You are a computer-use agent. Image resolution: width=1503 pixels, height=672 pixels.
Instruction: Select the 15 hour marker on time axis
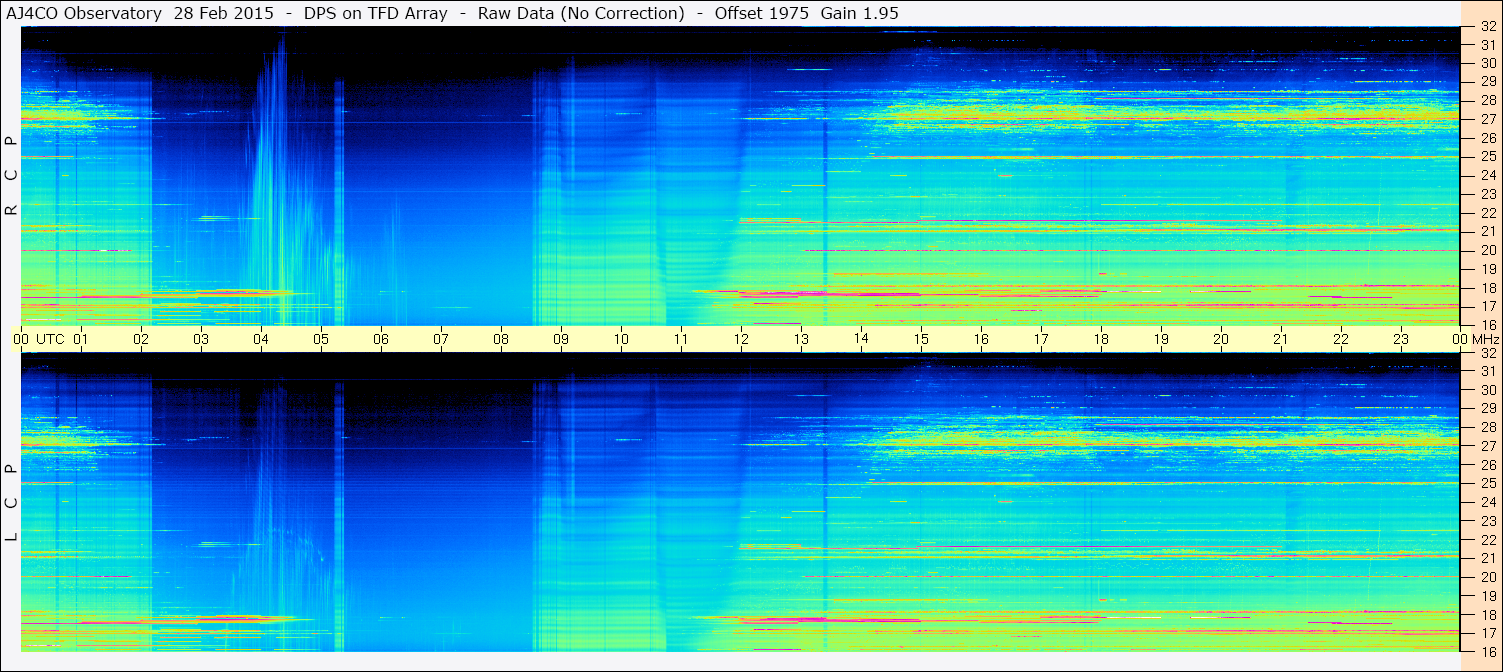(921, 339)
